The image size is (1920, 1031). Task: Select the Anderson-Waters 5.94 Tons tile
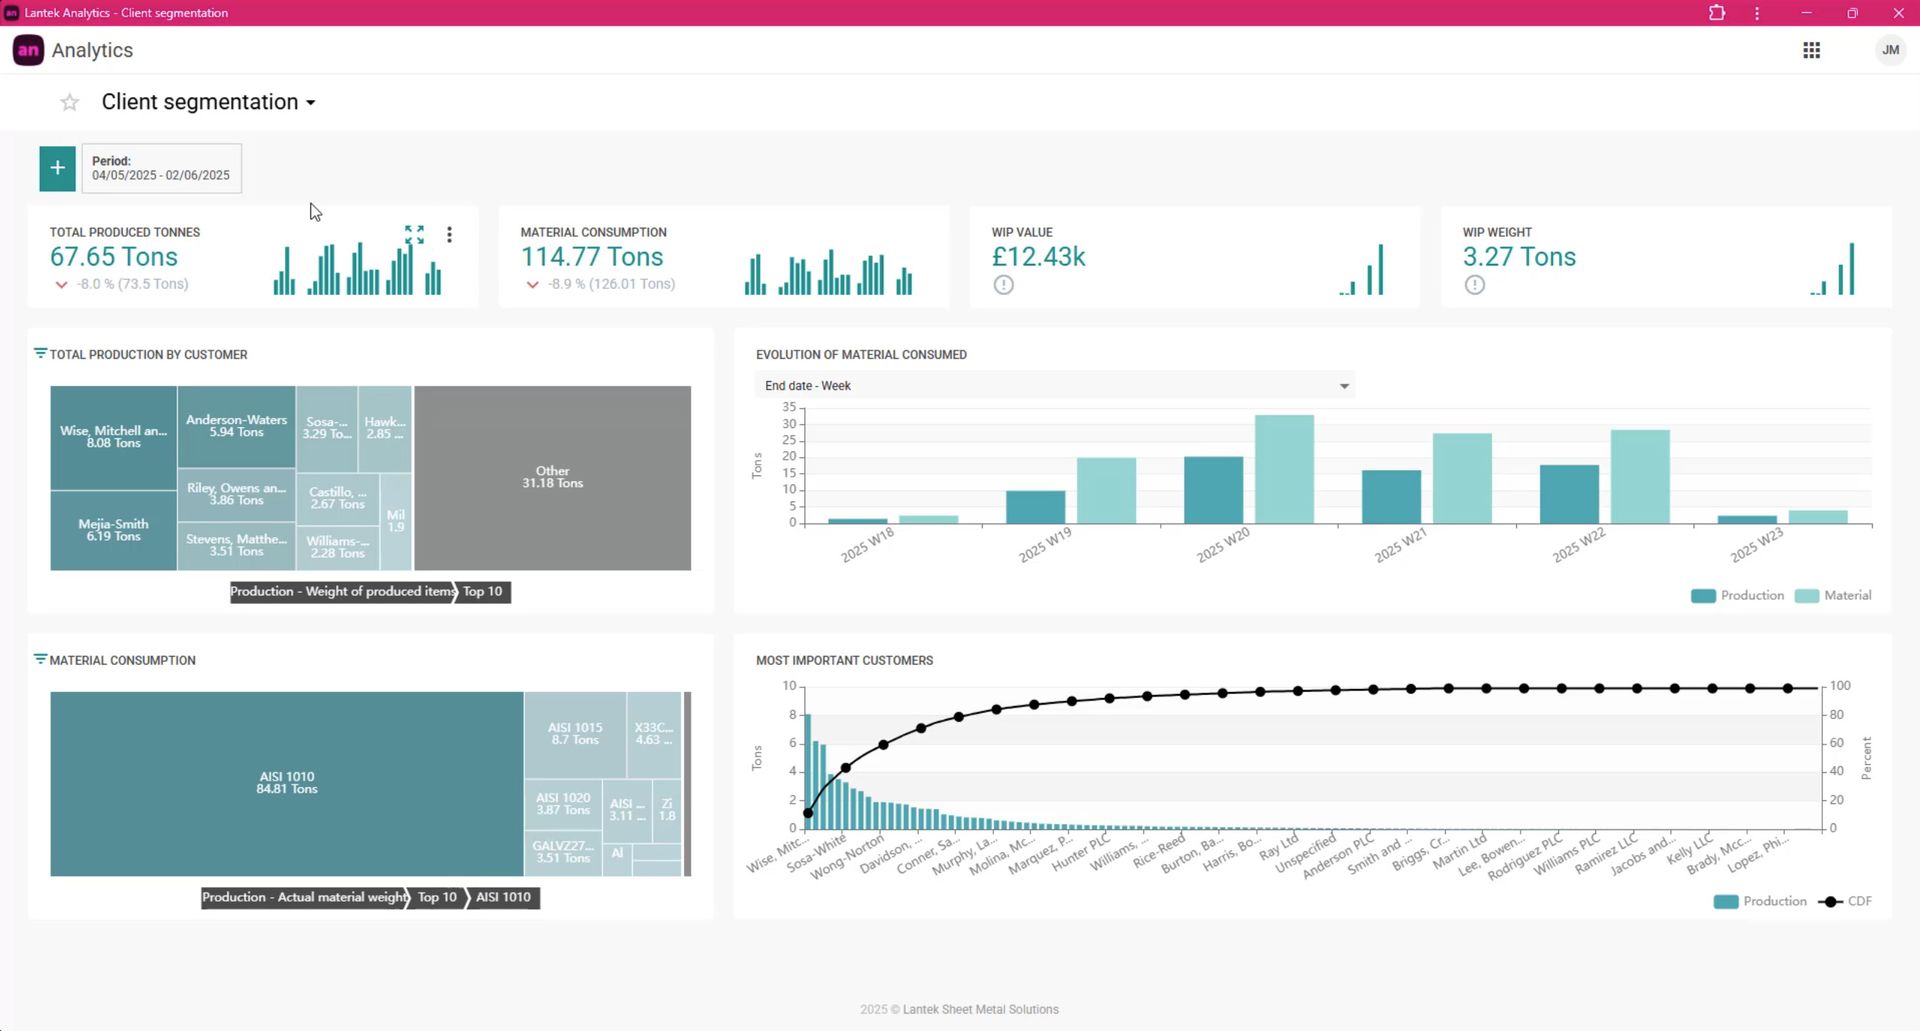pos(236,427)
